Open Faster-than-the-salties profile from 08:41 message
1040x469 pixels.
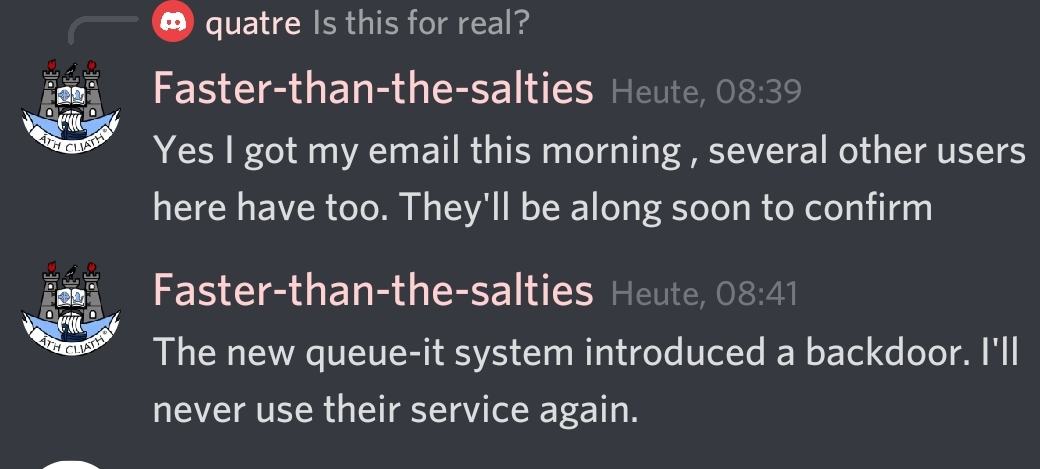(x=373, y=290)
